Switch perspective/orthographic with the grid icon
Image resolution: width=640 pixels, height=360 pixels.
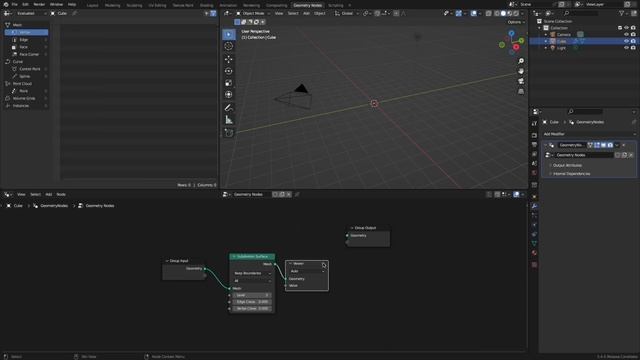coord(521,91)
